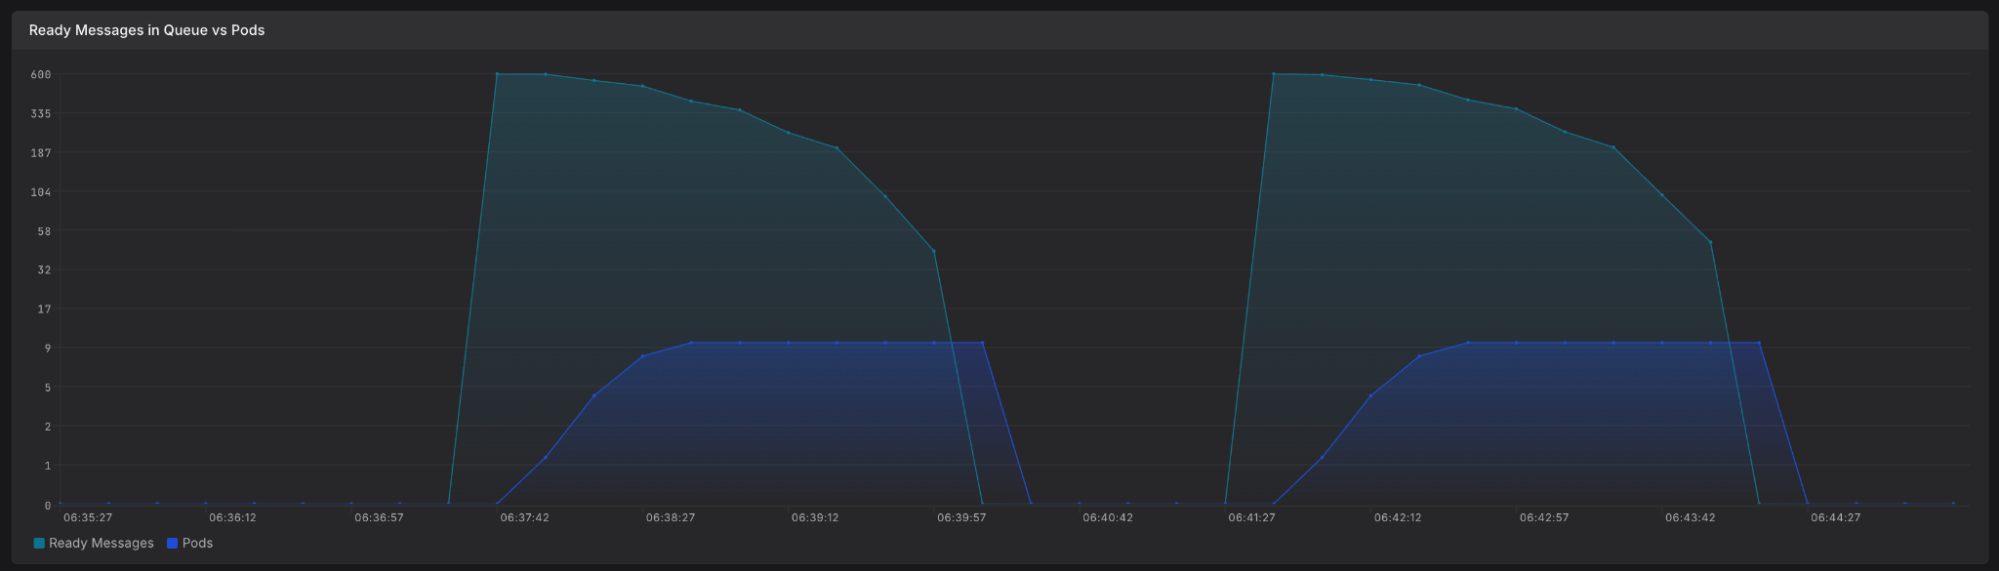Image resolution: width=1999 pixels, height=572 pixels.
Task: Click the blue Pods color swatch
Action: [172, 543]
